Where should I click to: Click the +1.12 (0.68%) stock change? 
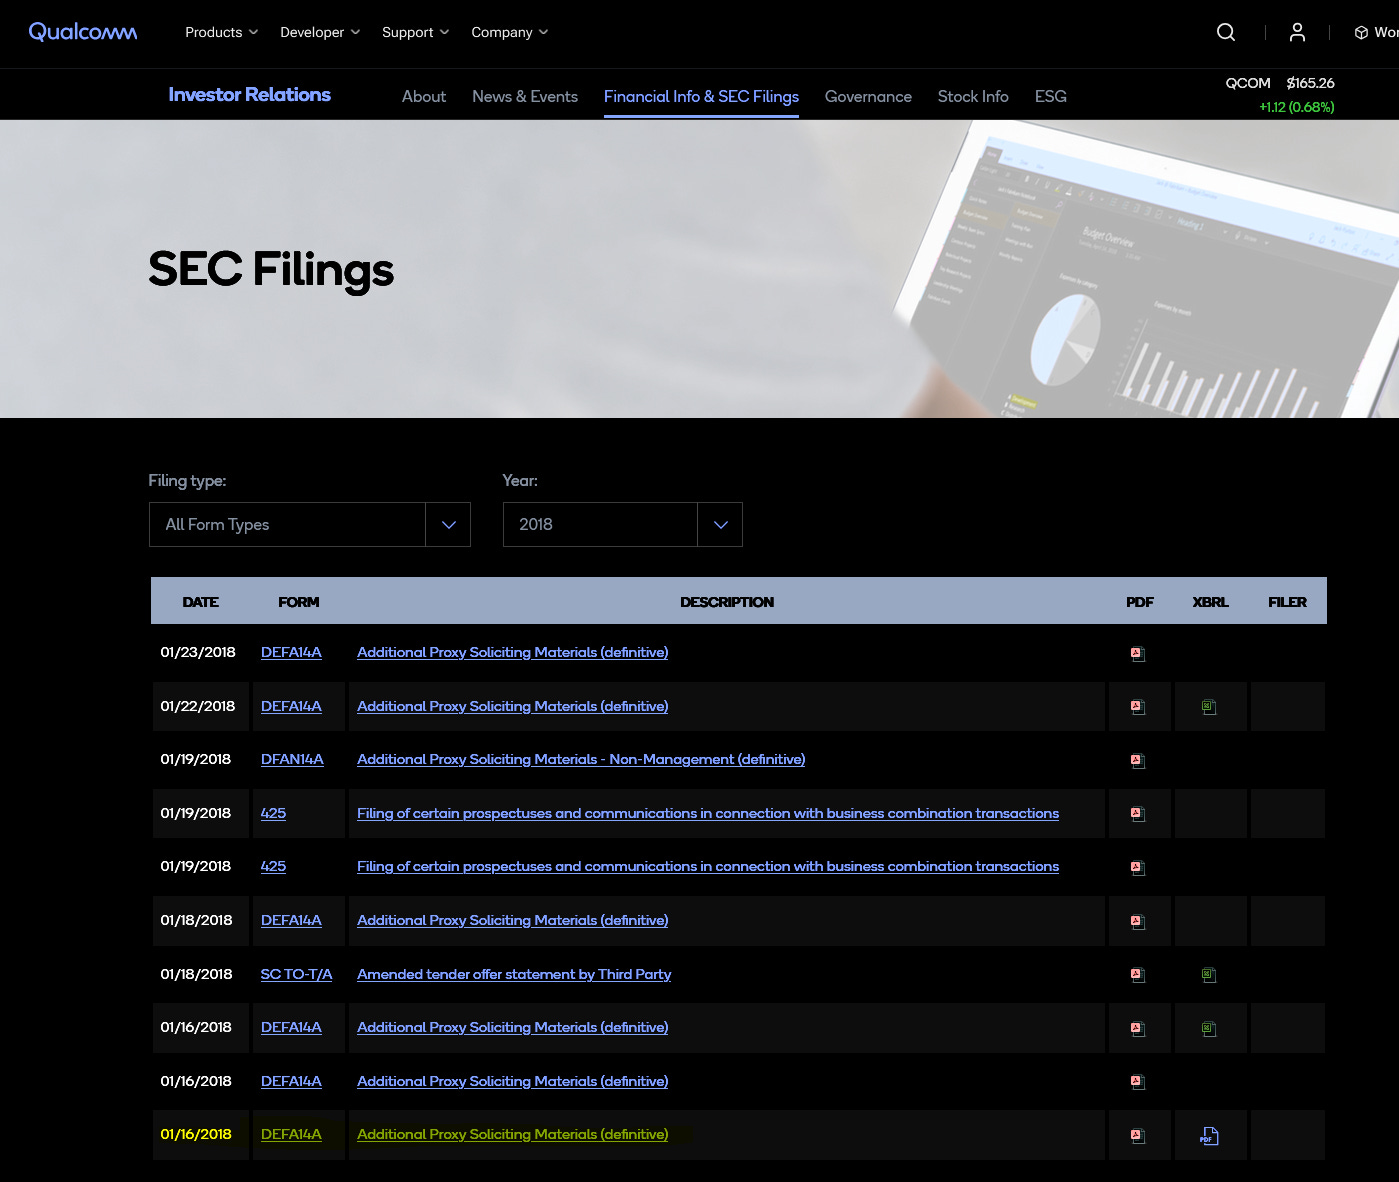(1297, 107)
